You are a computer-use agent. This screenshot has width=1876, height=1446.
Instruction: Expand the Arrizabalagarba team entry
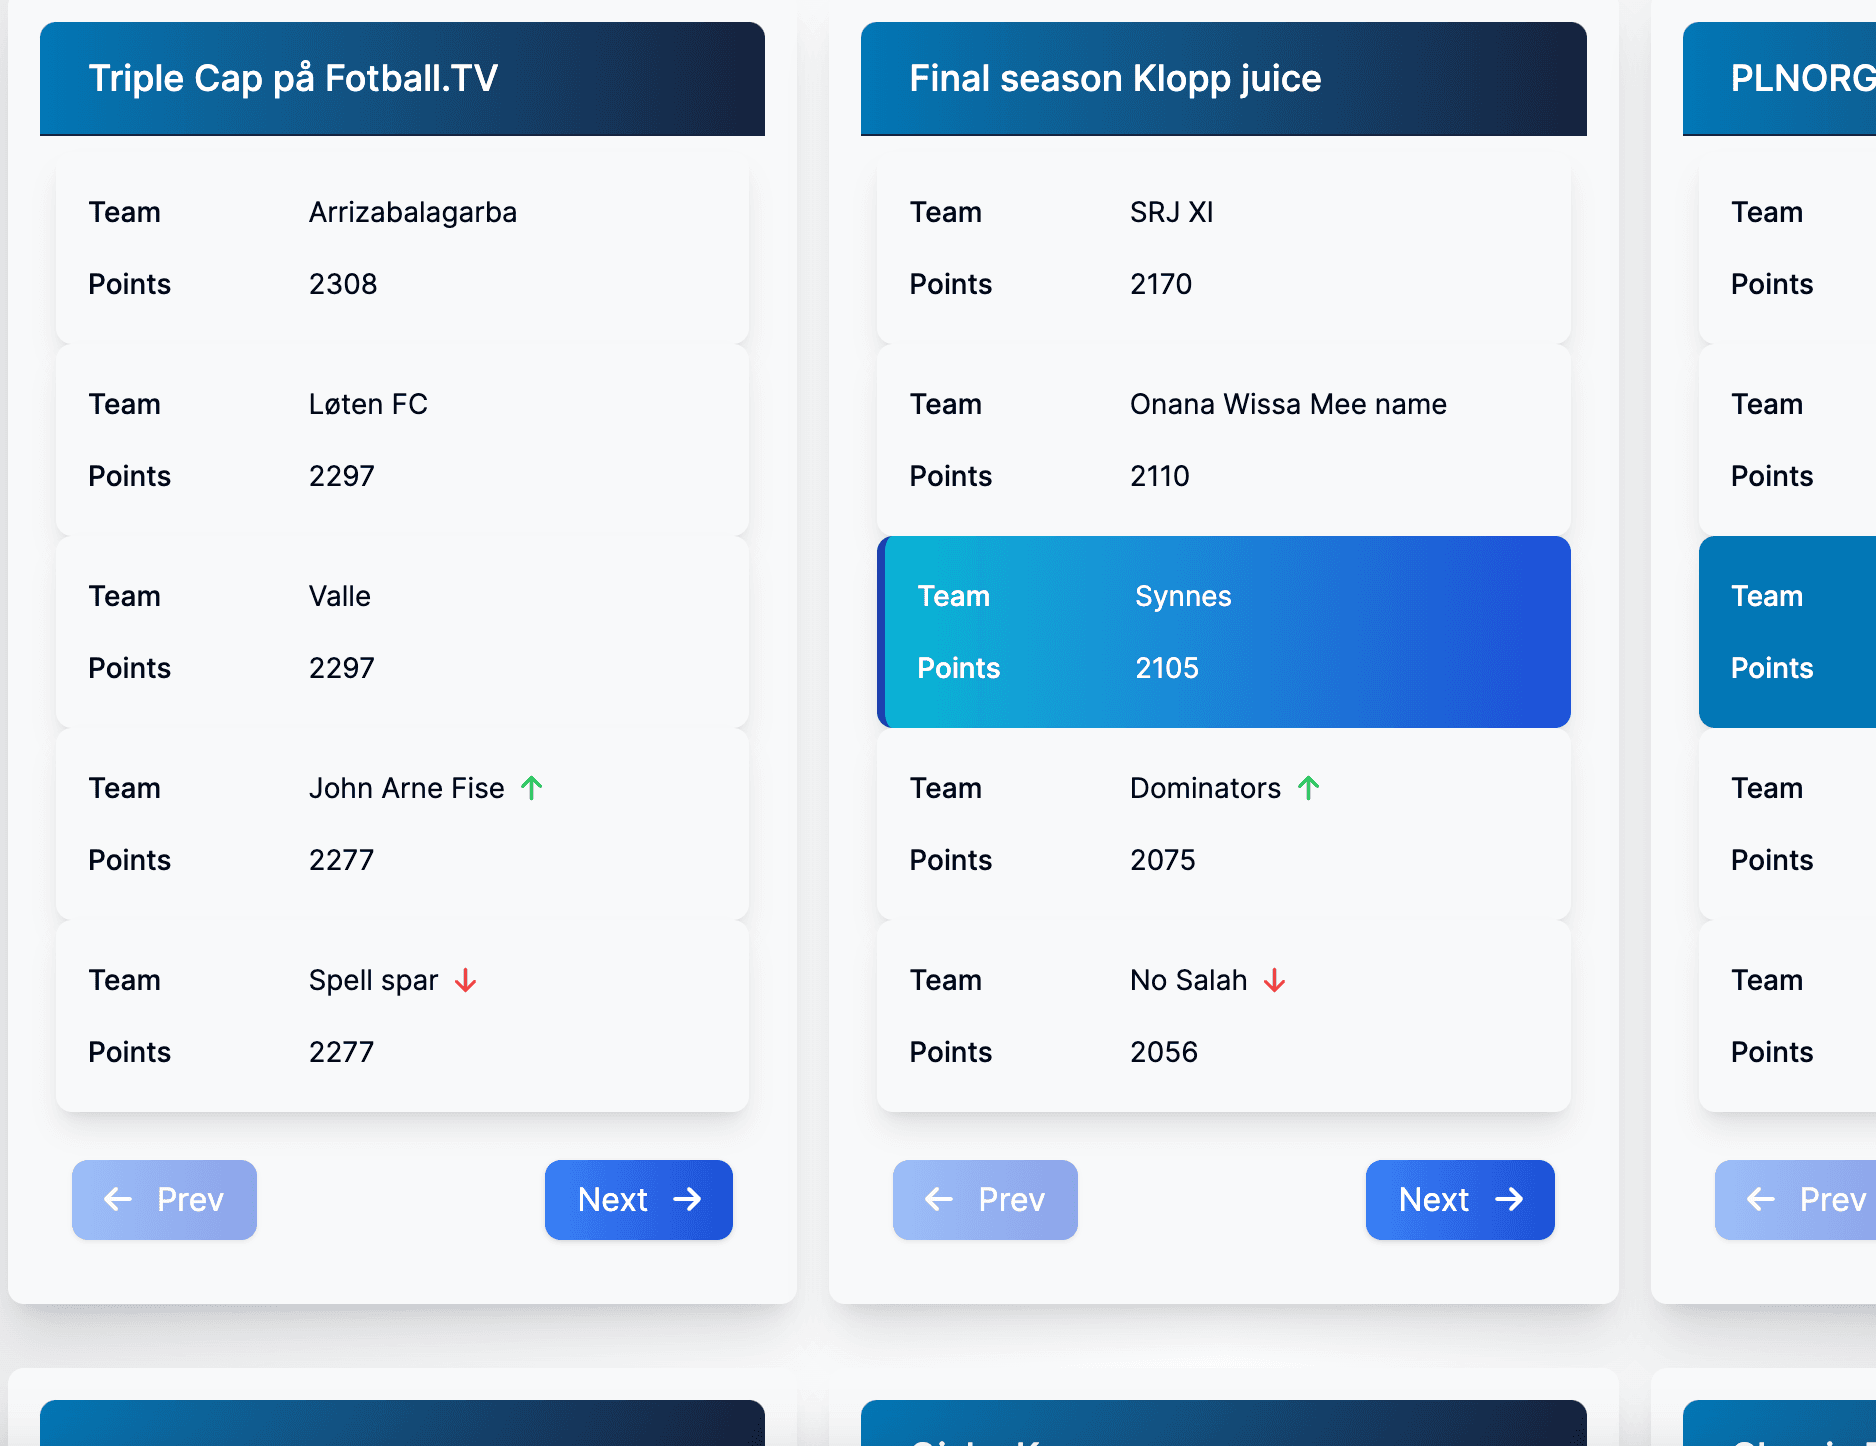click(x=402, y=249)
